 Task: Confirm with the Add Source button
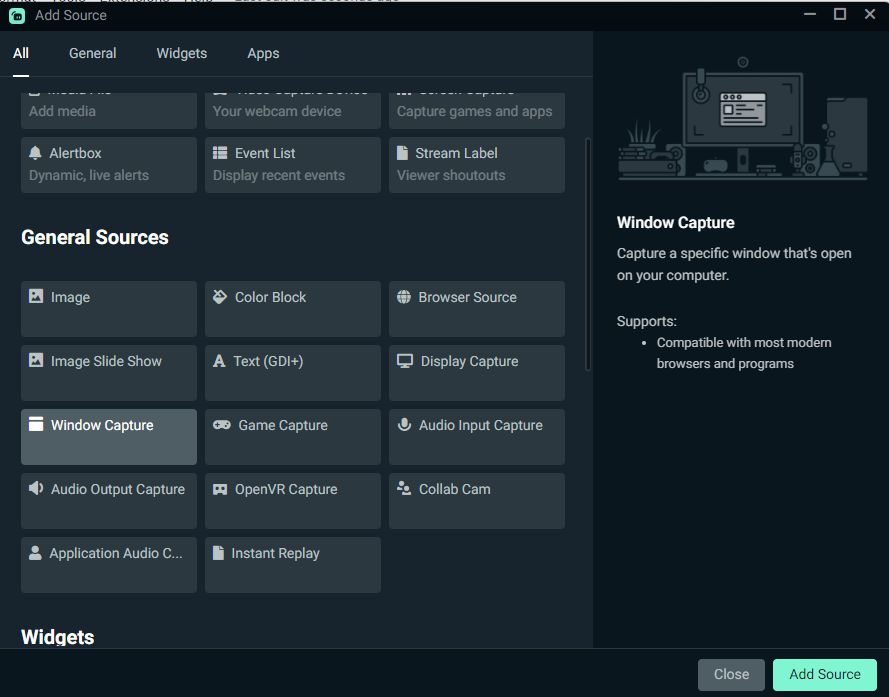tap(825, 674)
